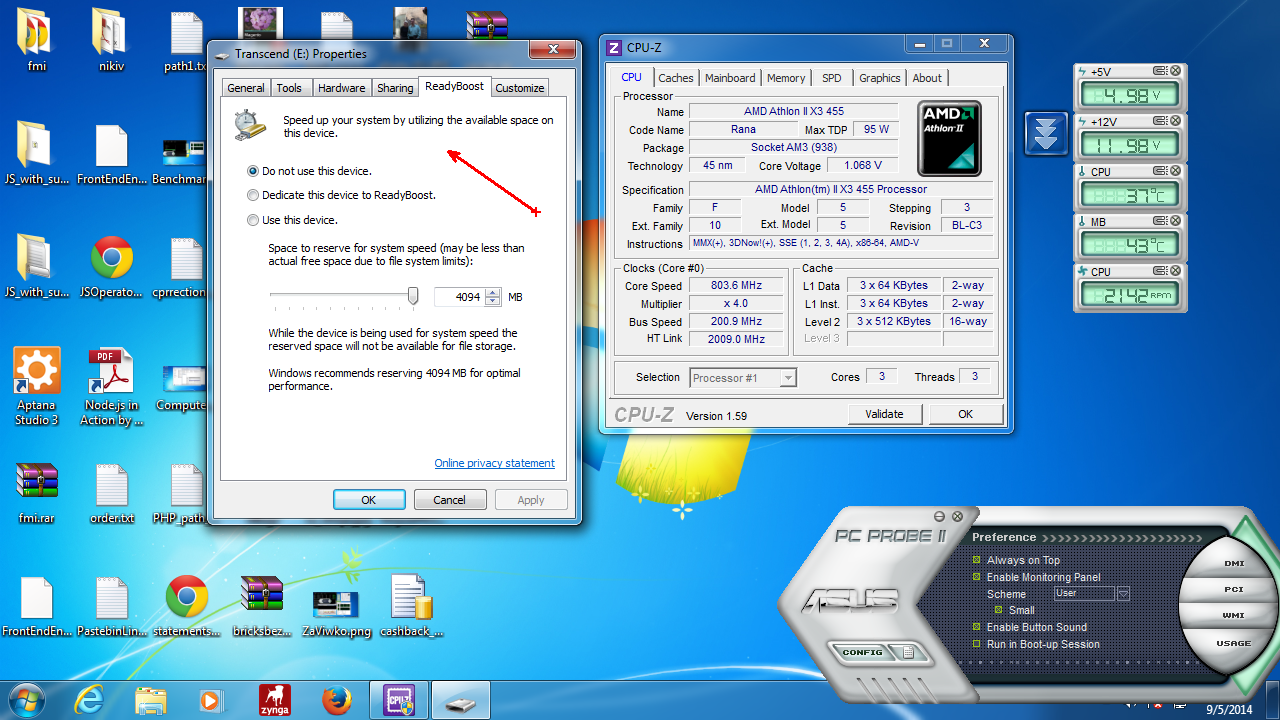Toggle Enable Monitoring Panel checkbox

(977, 577)
